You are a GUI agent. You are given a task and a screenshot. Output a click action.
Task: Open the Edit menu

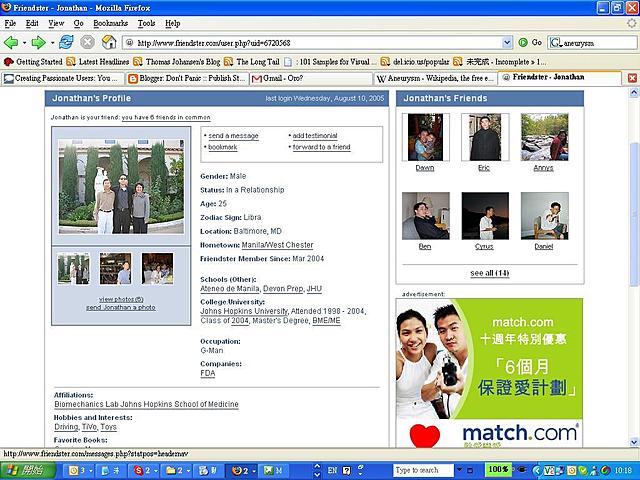[32, 23]
